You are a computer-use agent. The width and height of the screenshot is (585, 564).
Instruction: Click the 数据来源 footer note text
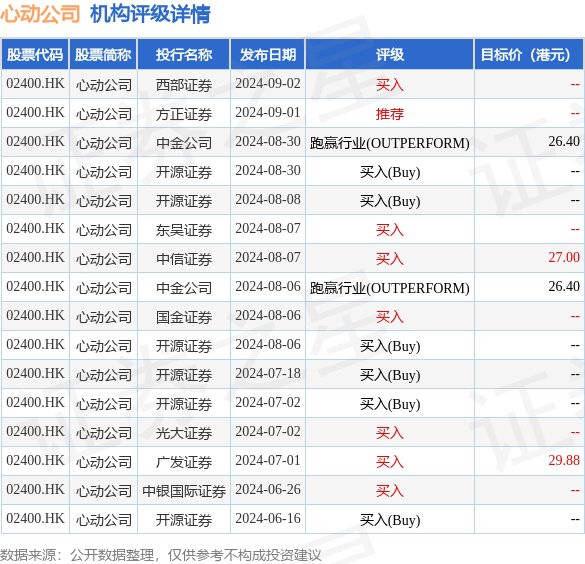[160, 555]
